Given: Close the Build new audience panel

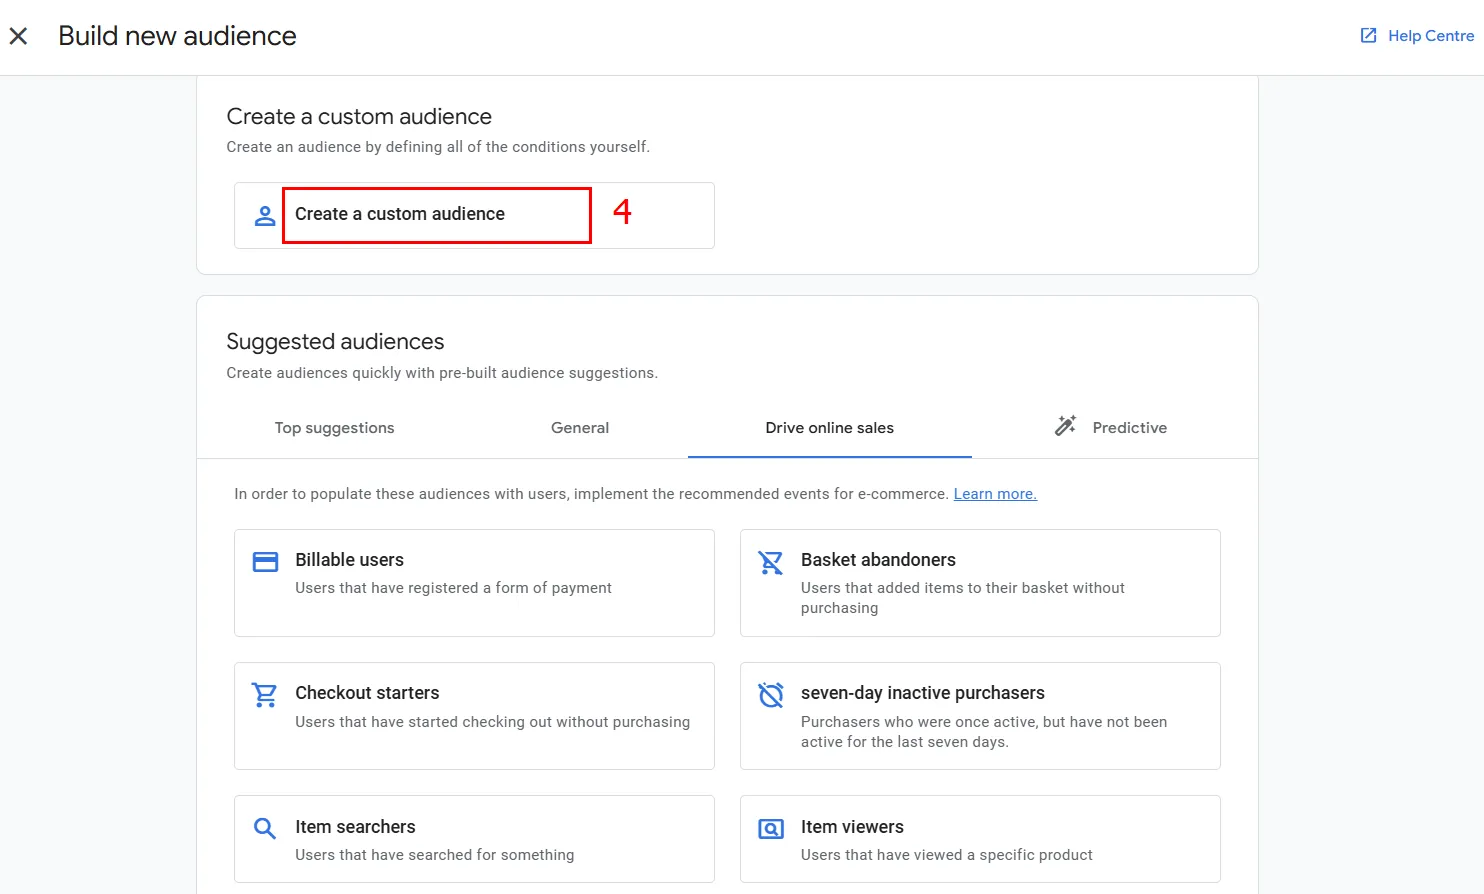Looking at the screenshot, I should 18,36.
